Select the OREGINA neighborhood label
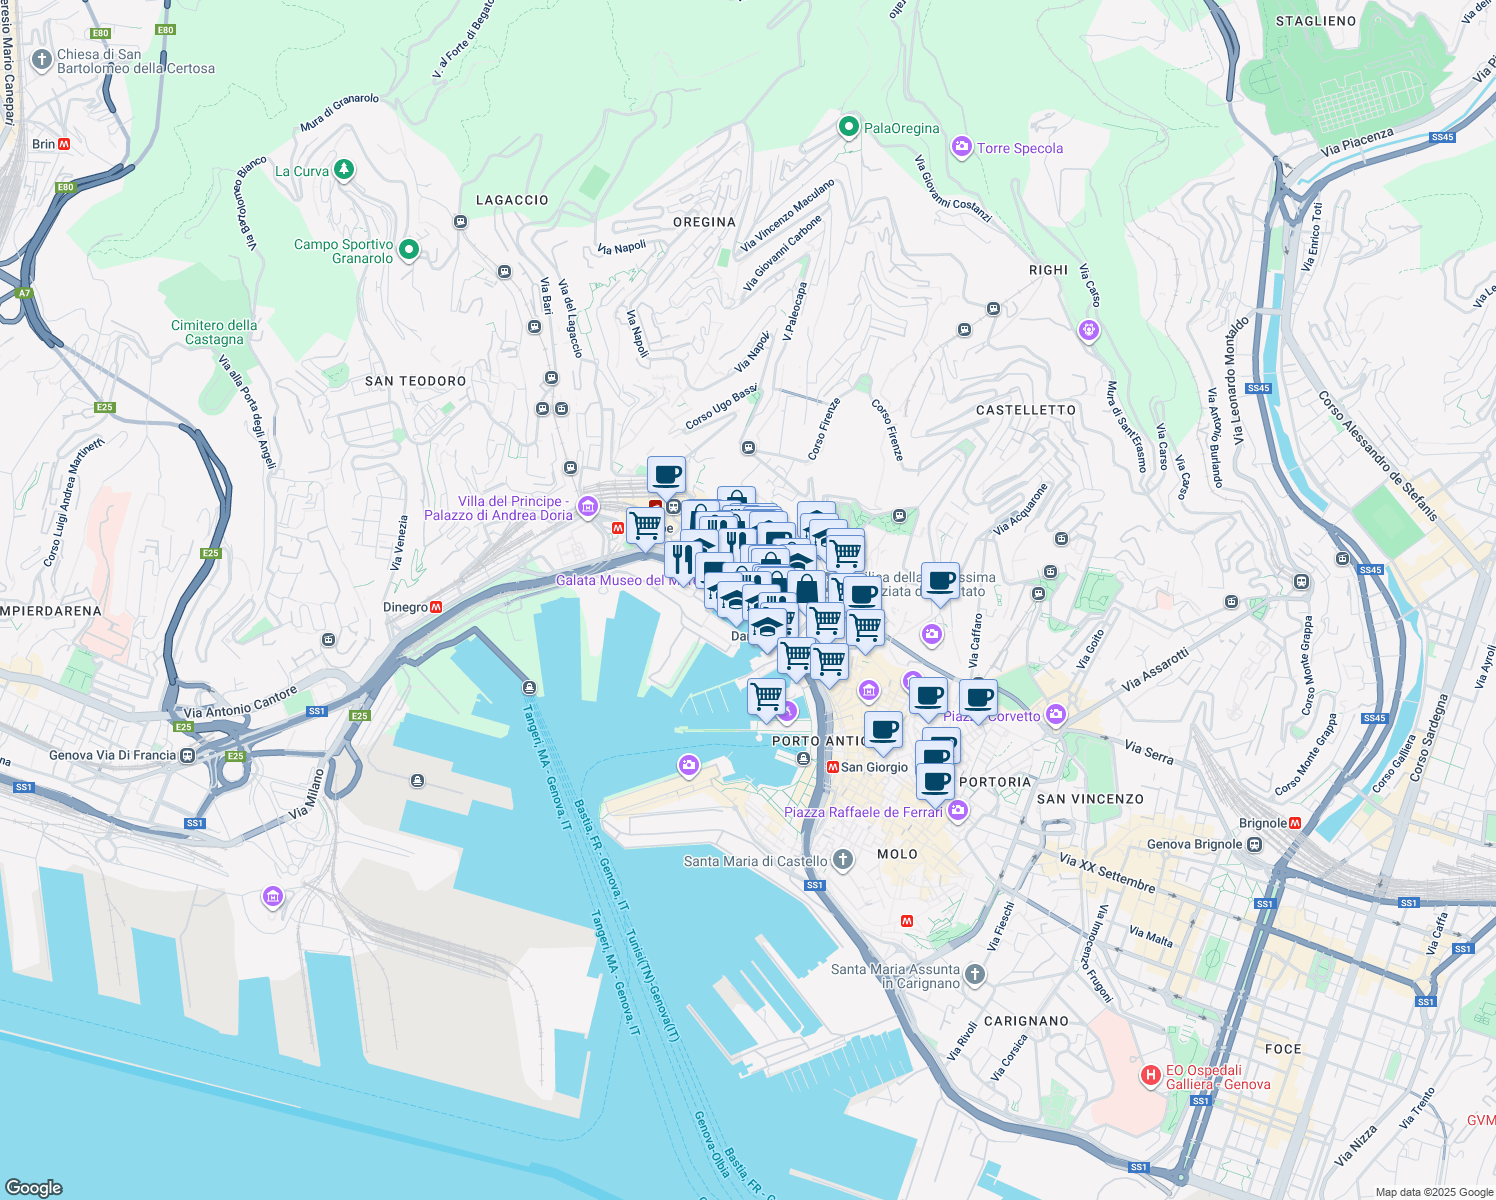 (704, 222)
